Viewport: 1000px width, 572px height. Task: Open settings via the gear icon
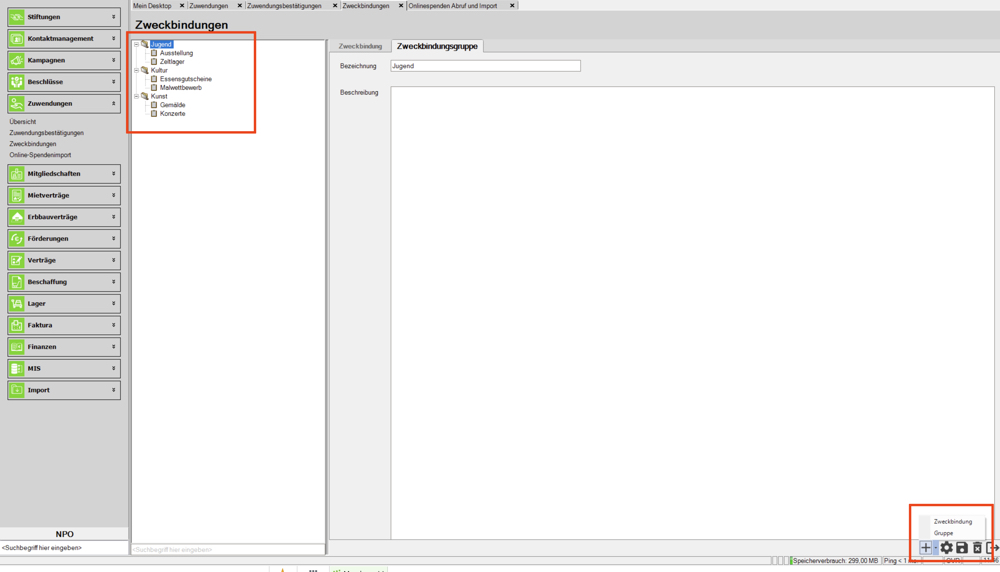tap(947, 548)
